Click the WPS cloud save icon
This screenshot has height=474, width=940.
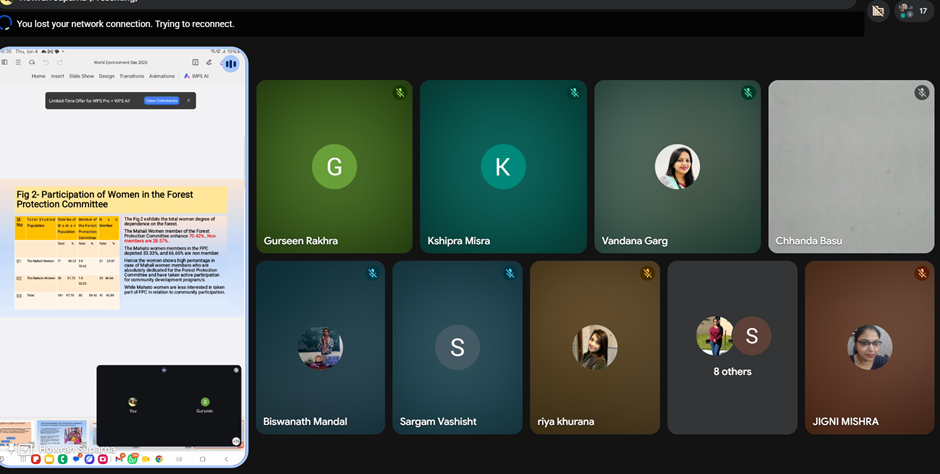[x=32, y=62]
